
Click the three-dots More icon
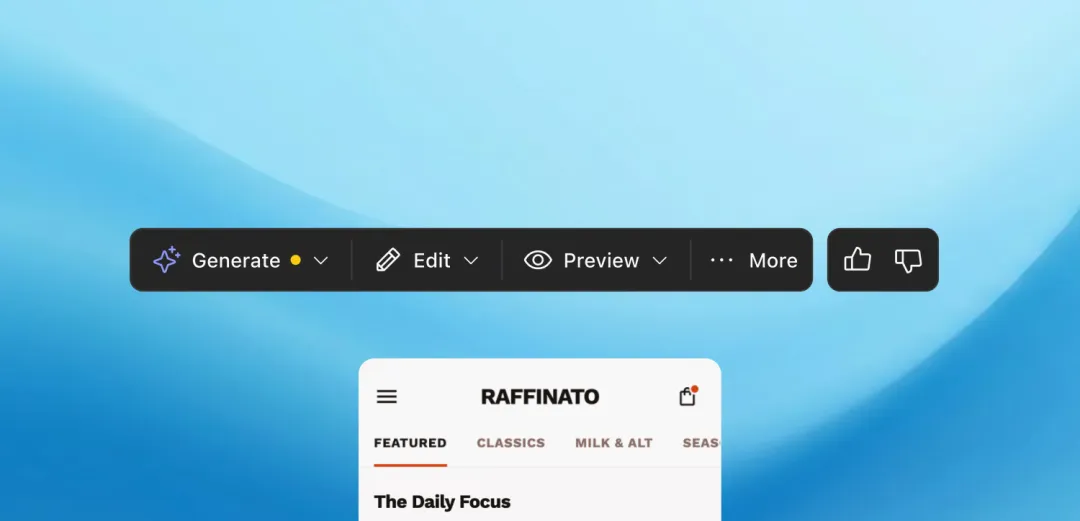[x=721, y=260]
